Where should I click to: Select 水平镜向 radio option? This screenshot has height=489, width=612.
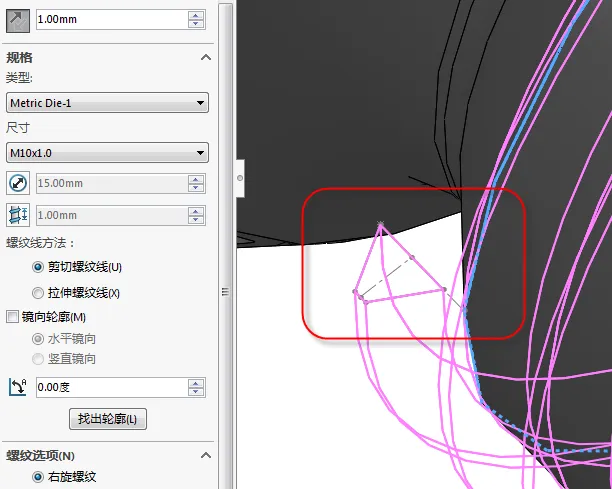[x=38, y=339]
